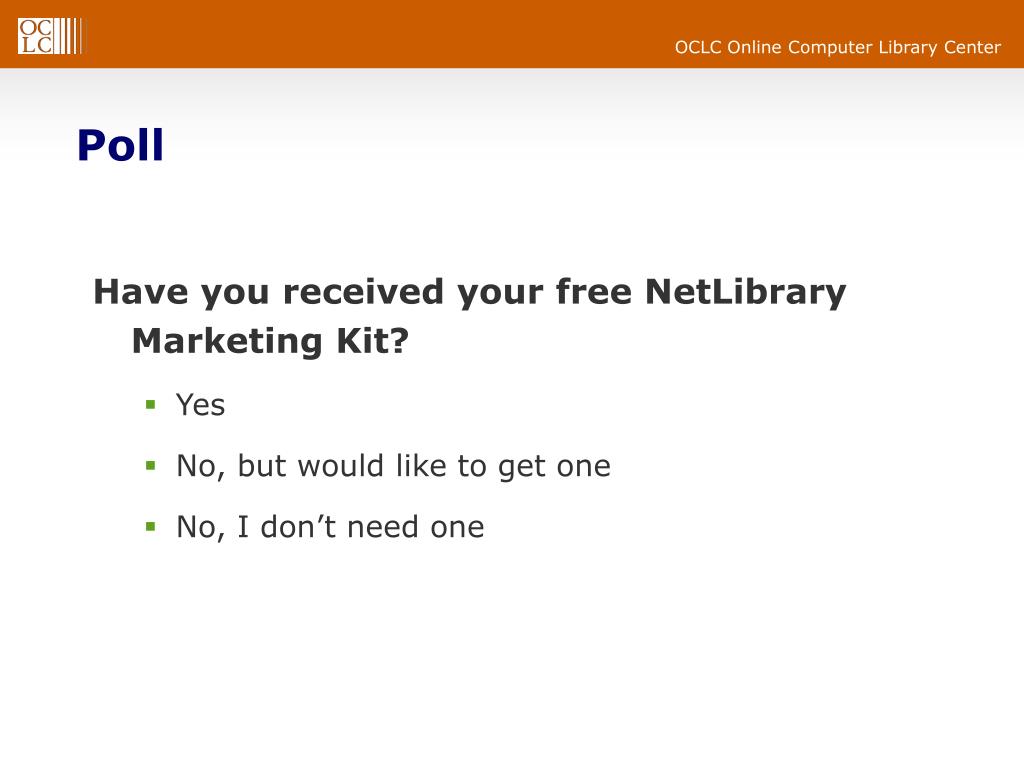The width and height of the screenshot is (1024, 768).
Task: Click the Poll slide title
Action: tap(120, 145)
